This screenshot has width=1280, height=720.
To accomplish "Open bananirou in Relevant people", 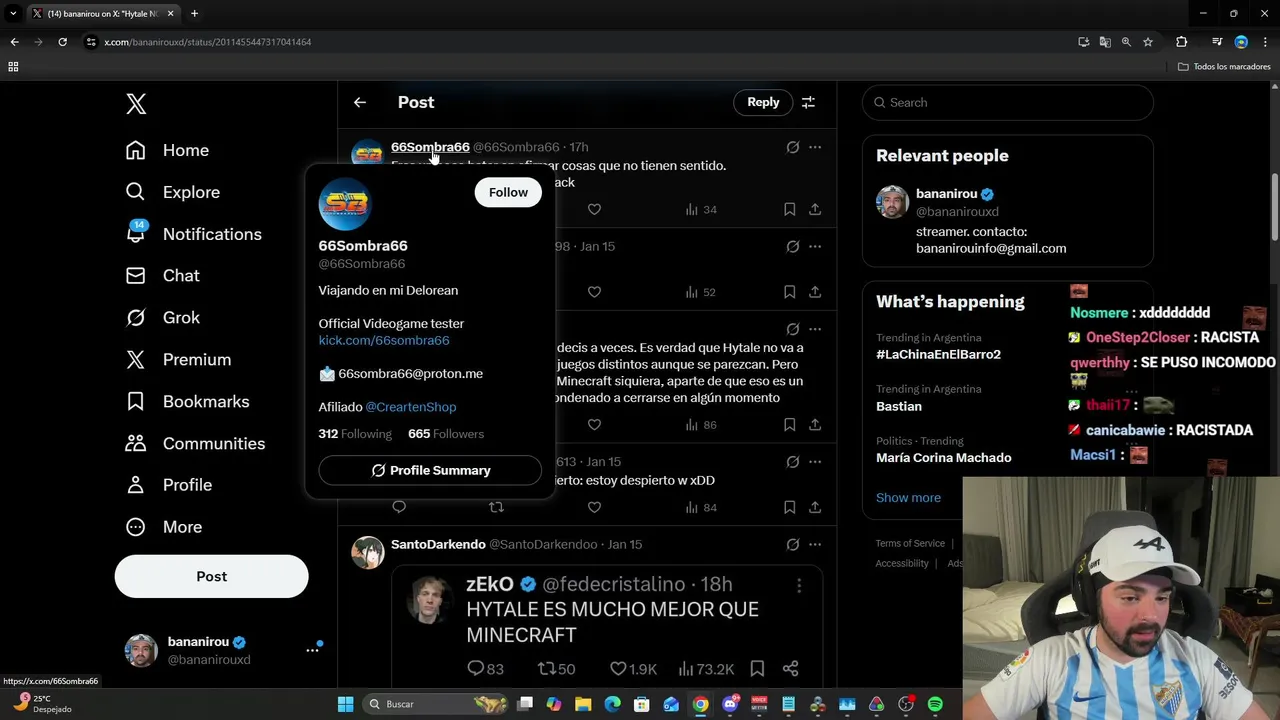I will [946, 194].
